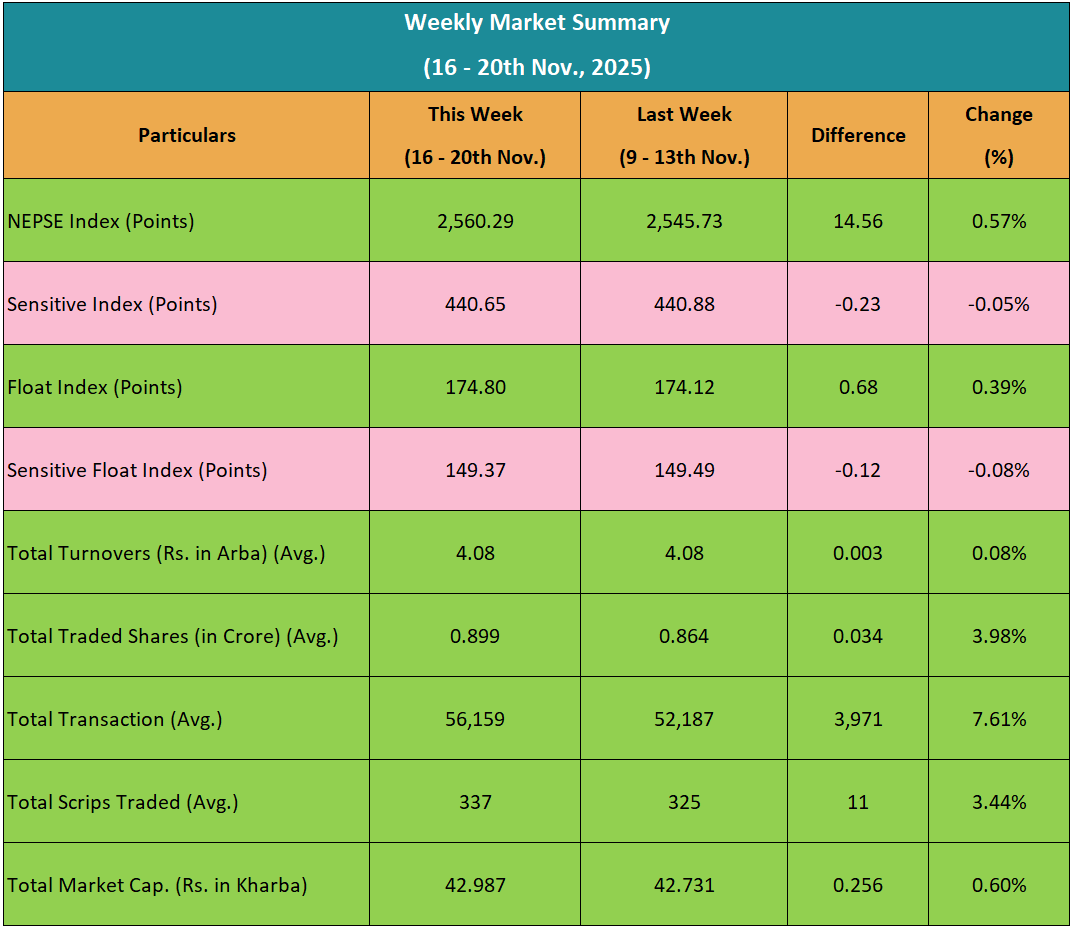Select the Sensitive Index (Points) row label

[x=112, y=304]
